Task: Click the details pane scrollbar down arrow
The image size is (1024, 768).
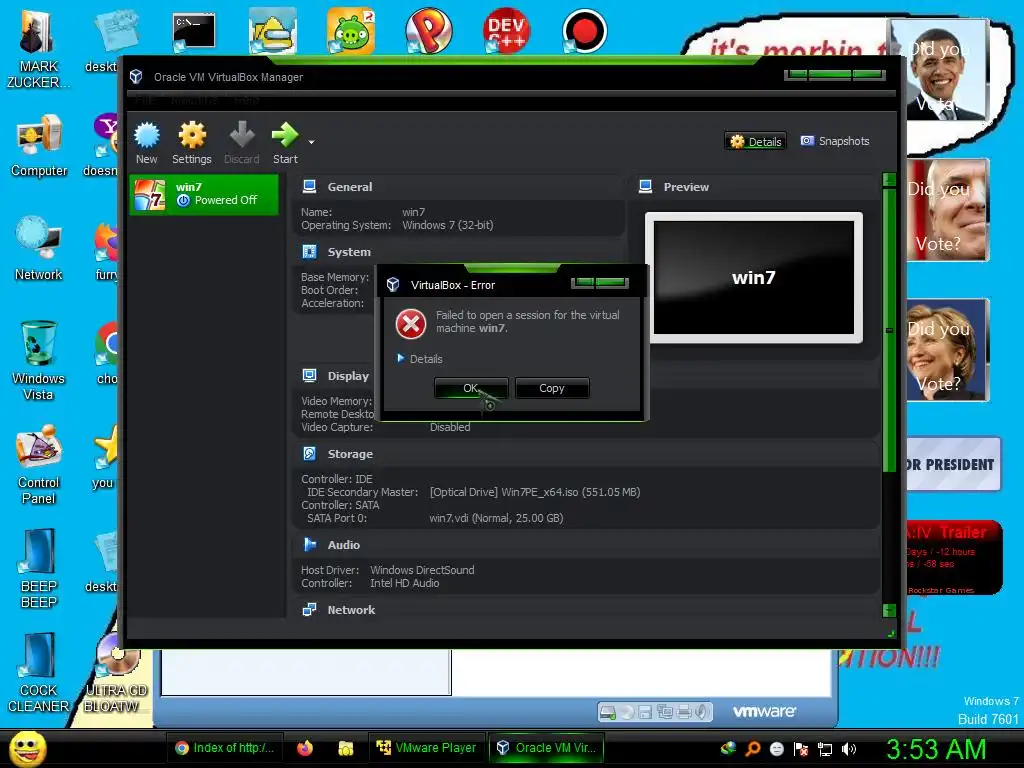Action: coord(889,611)
